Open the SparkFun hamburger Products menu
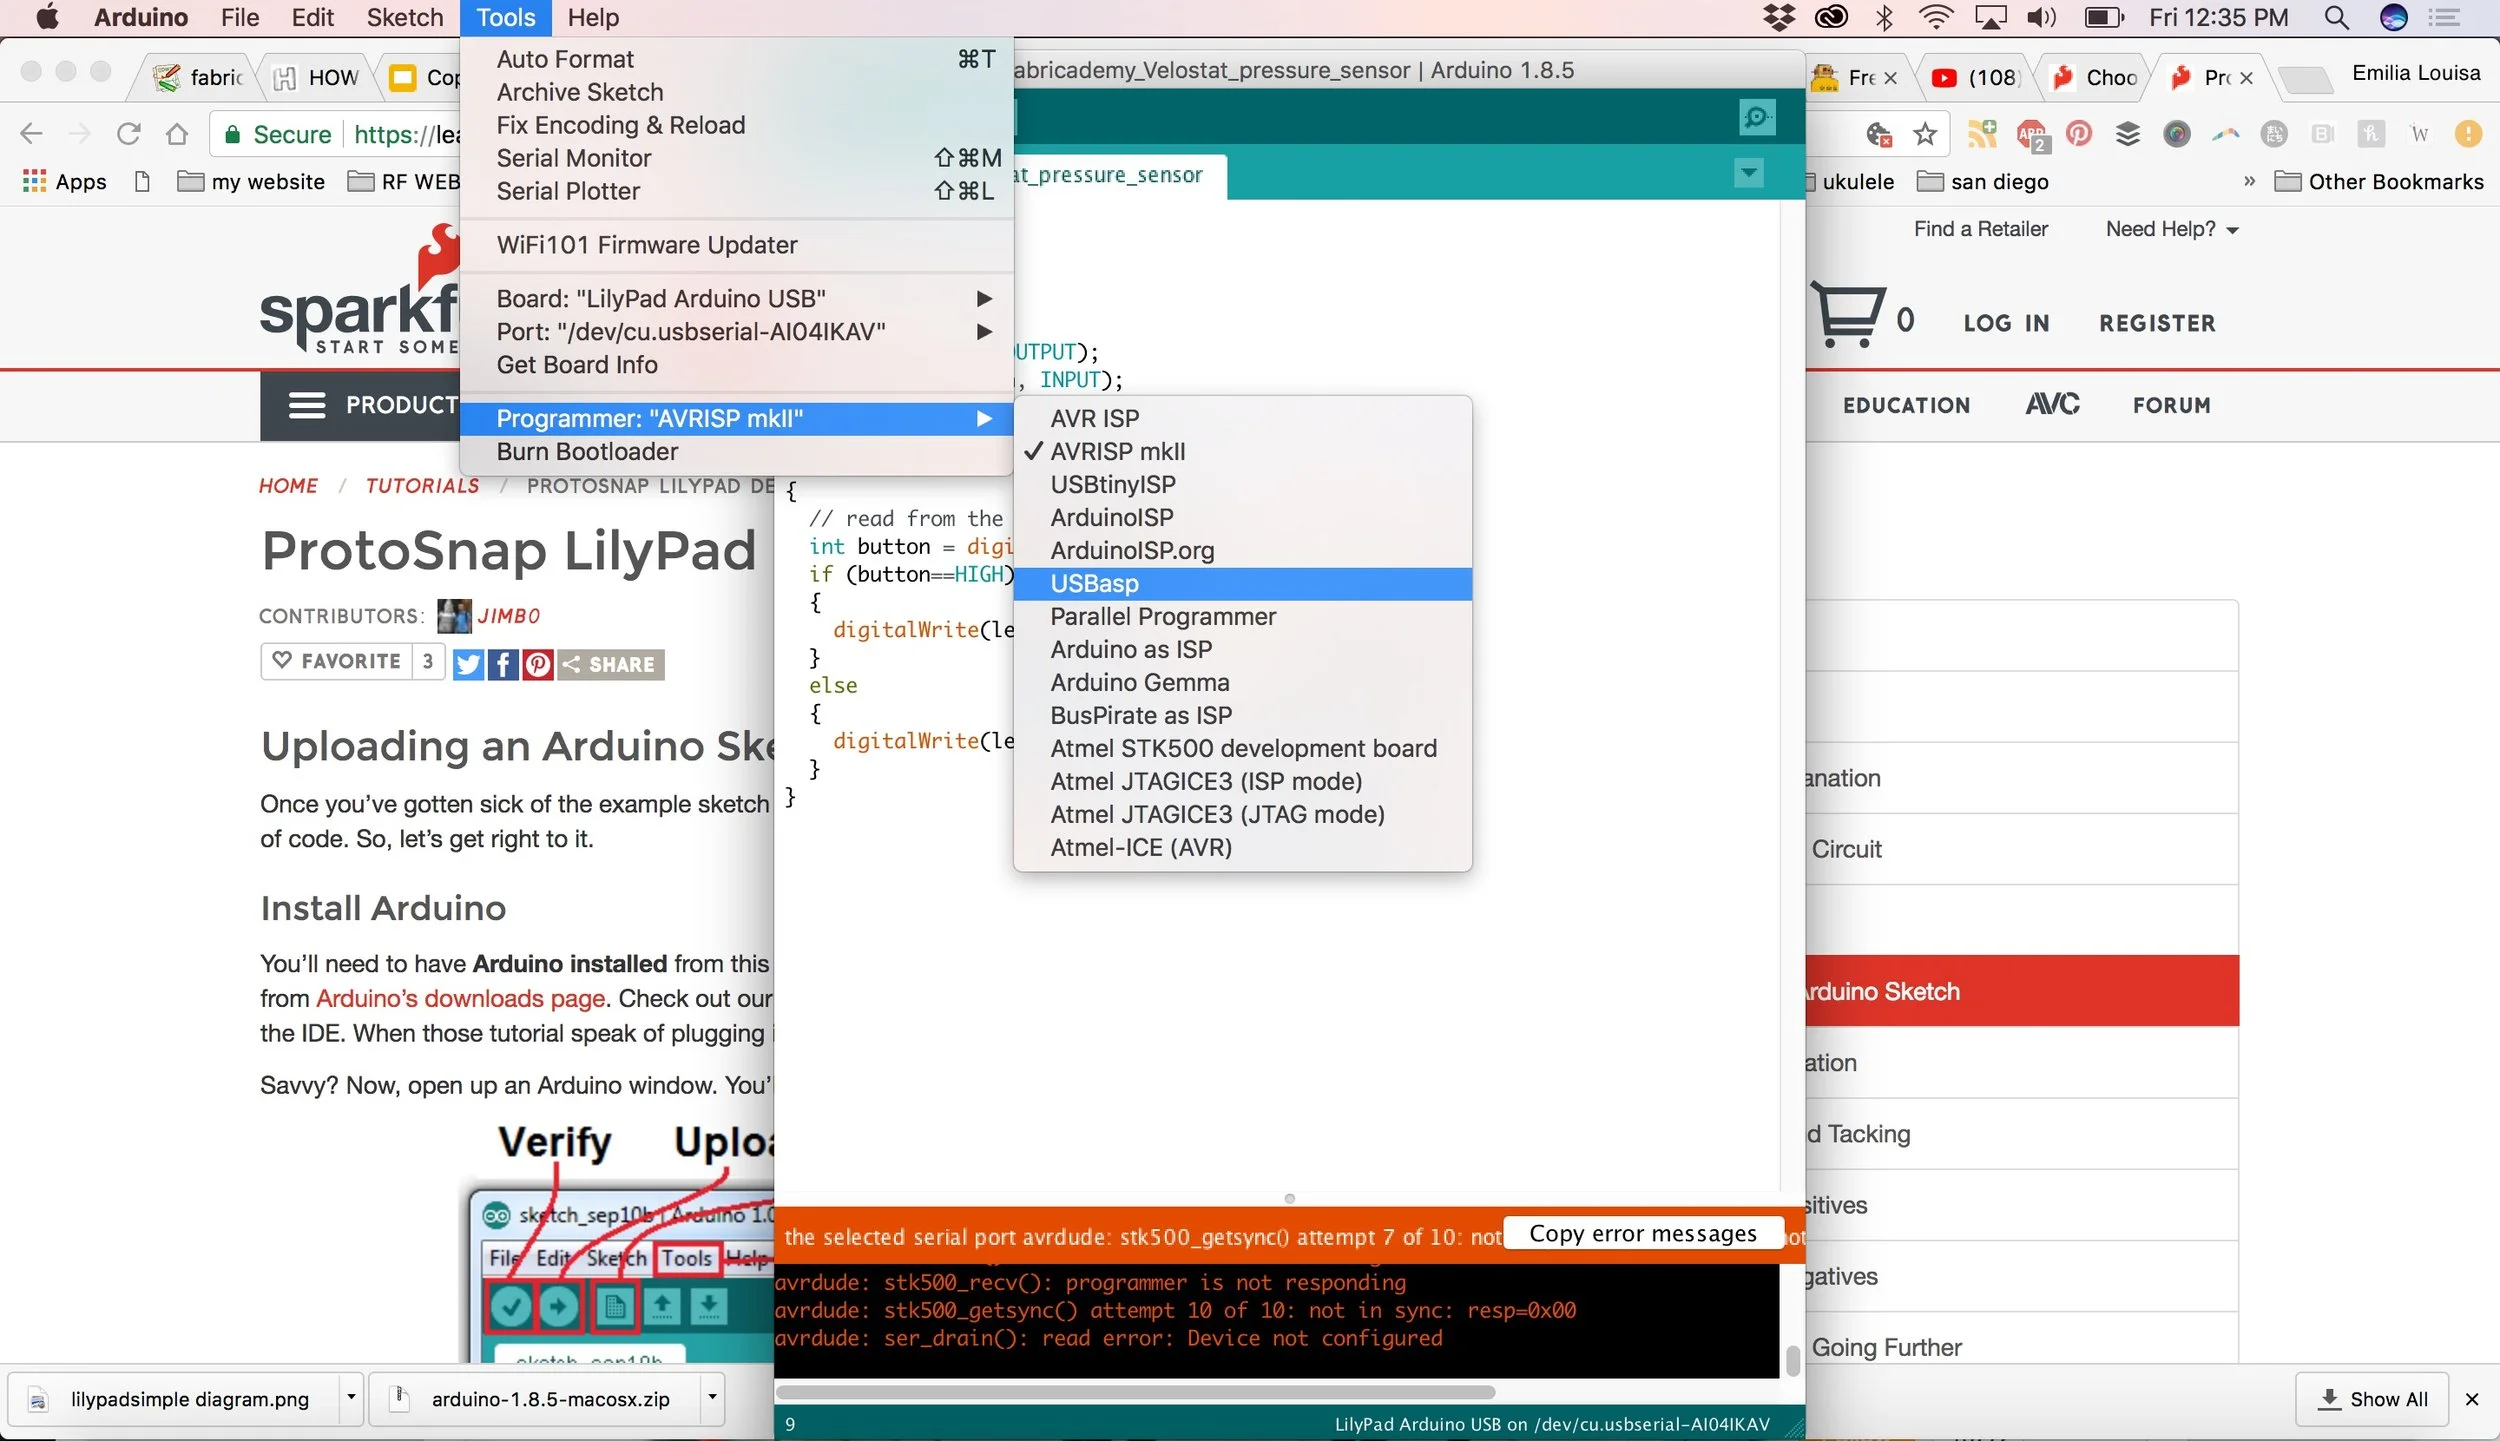This screenshot has width=2500, height=1441. (x=307, y=405)
